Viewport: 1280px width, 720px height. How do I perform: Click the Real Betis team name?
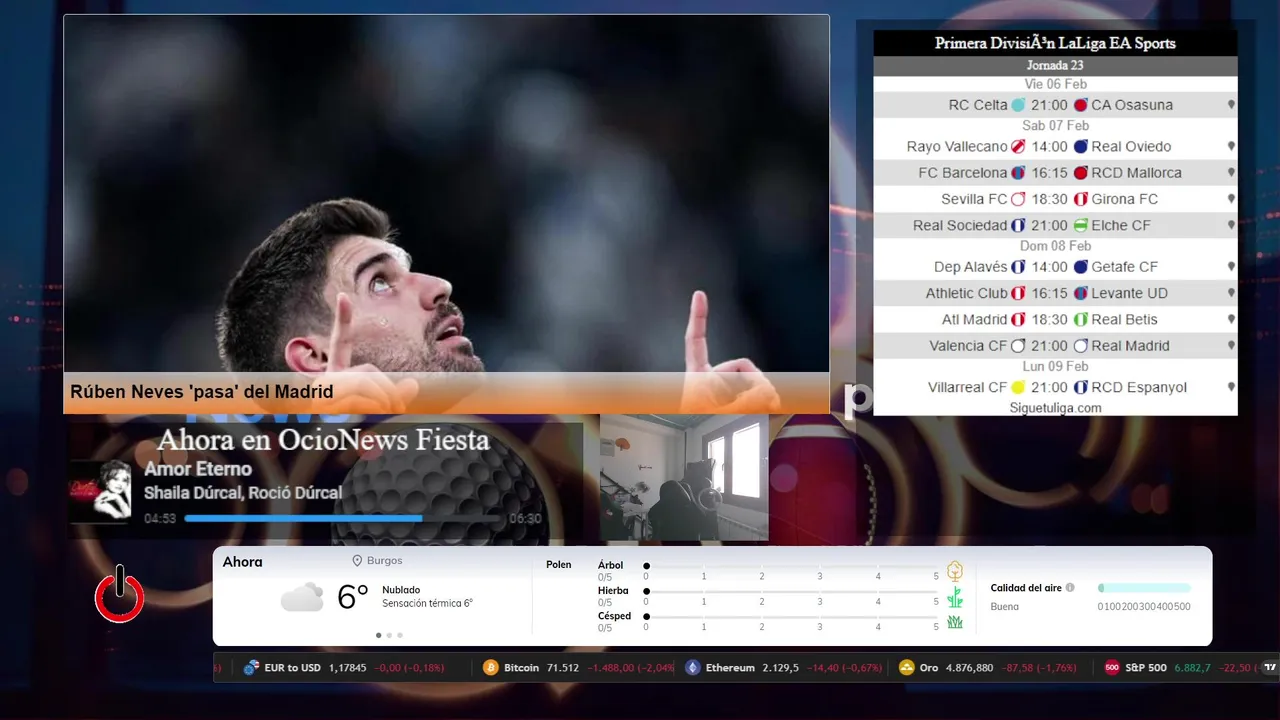[x=1124, y=319]
